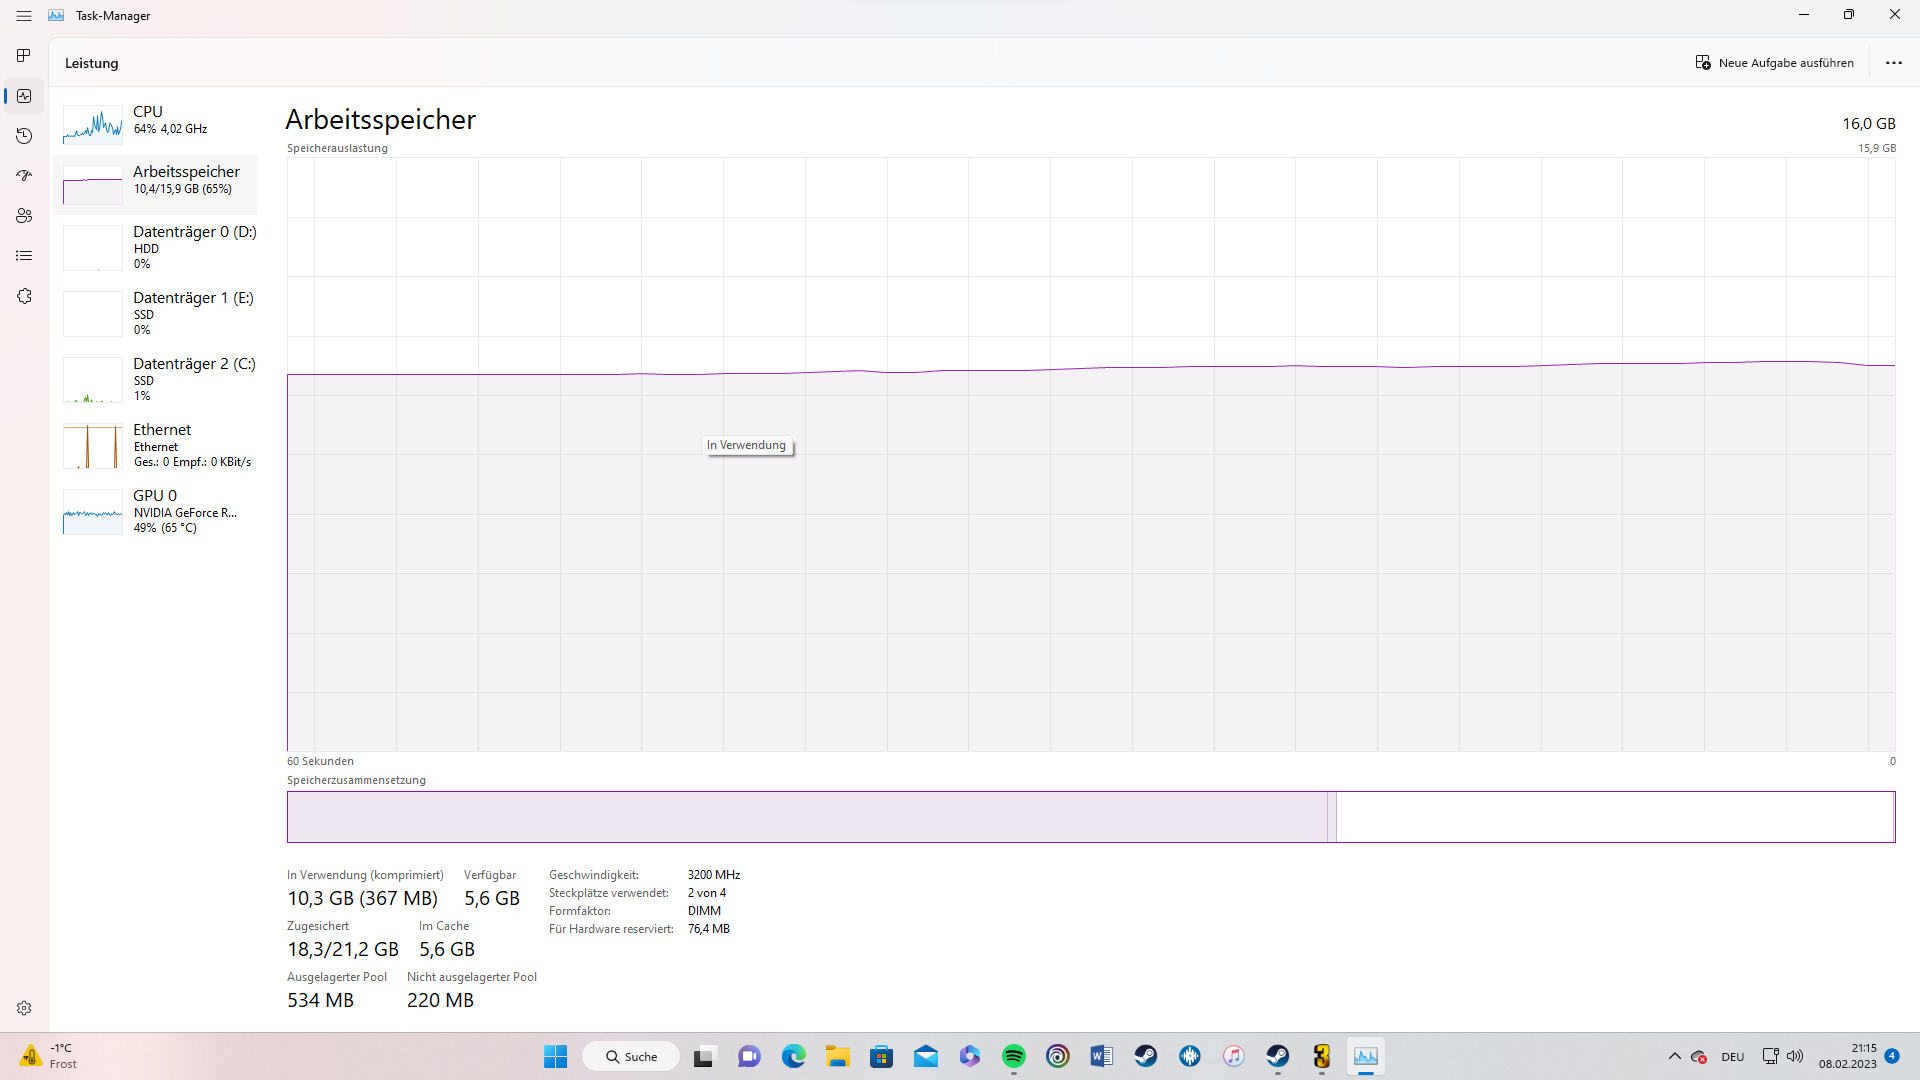This screenshot has height=1080, width=1920.
Task: Select GPU 0 NVIDIA GeForce entry
Action: coord(155,511)
